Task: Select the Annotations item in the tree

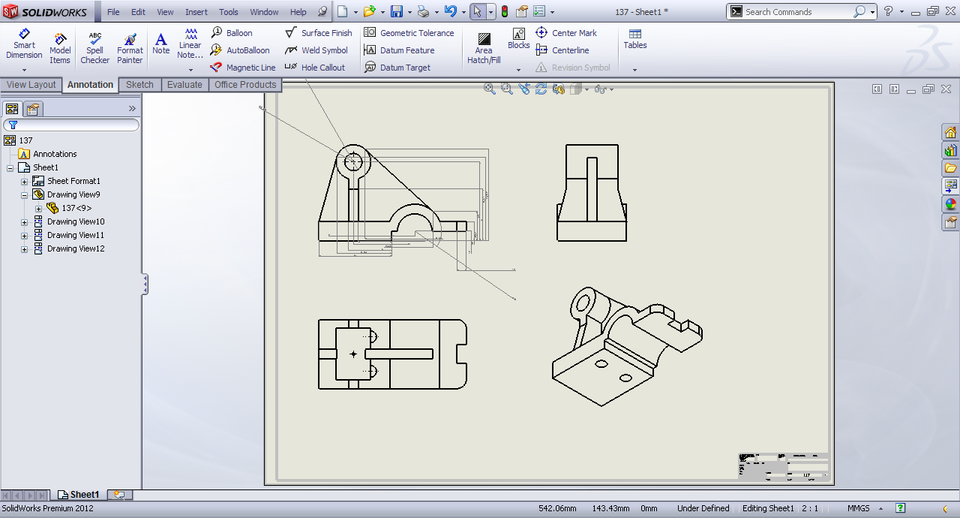Action: click(54, 154)
